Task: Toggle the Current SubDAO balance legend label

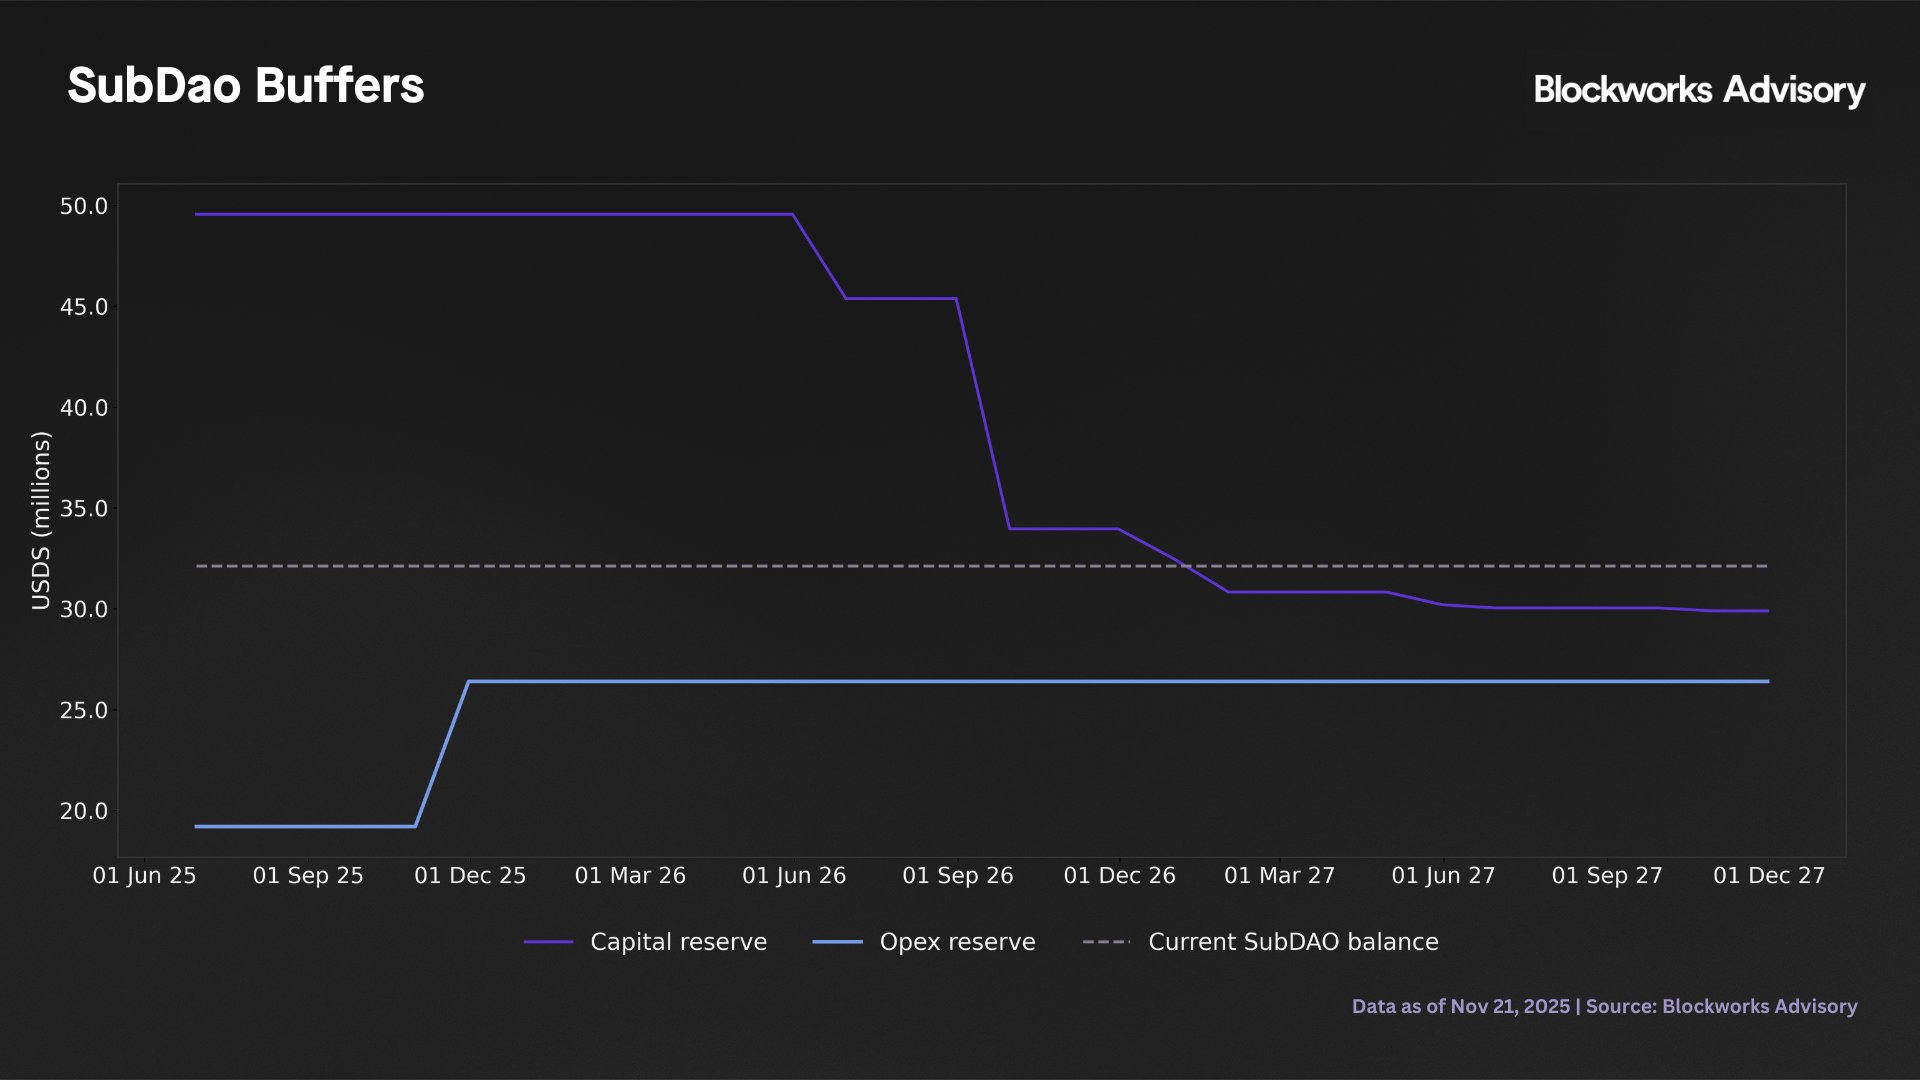Action: click(x=1293, y=942)
